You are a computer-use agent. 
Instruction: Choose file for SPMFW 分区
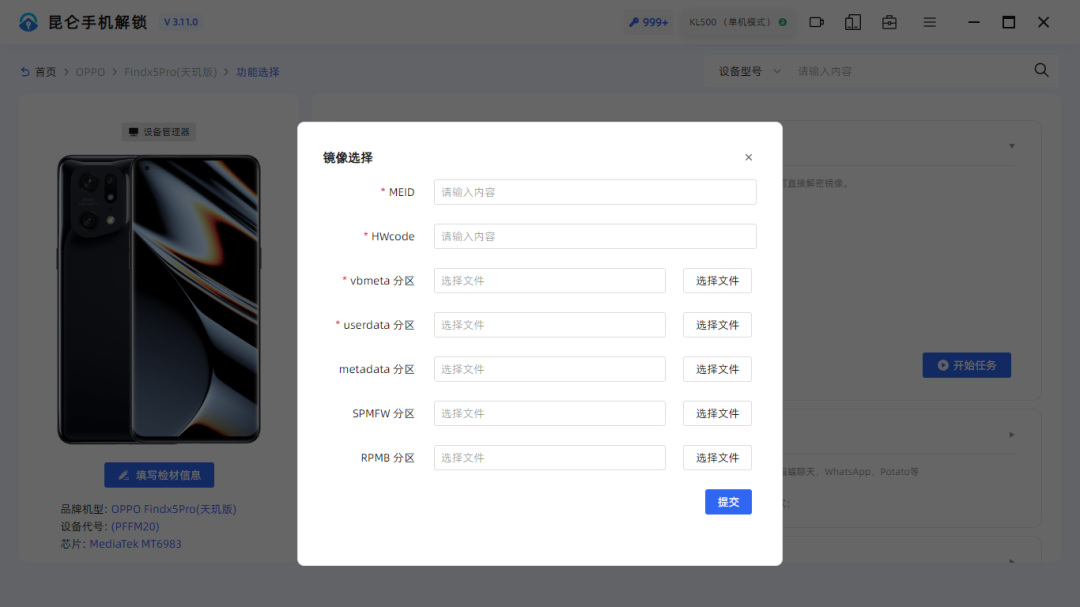point(717,413)
